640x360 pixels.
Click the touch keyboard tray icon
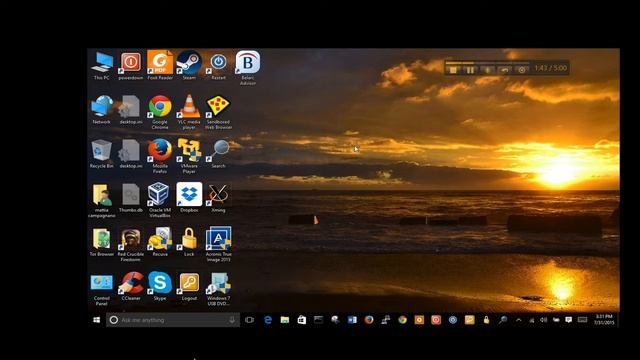(582, 320)
